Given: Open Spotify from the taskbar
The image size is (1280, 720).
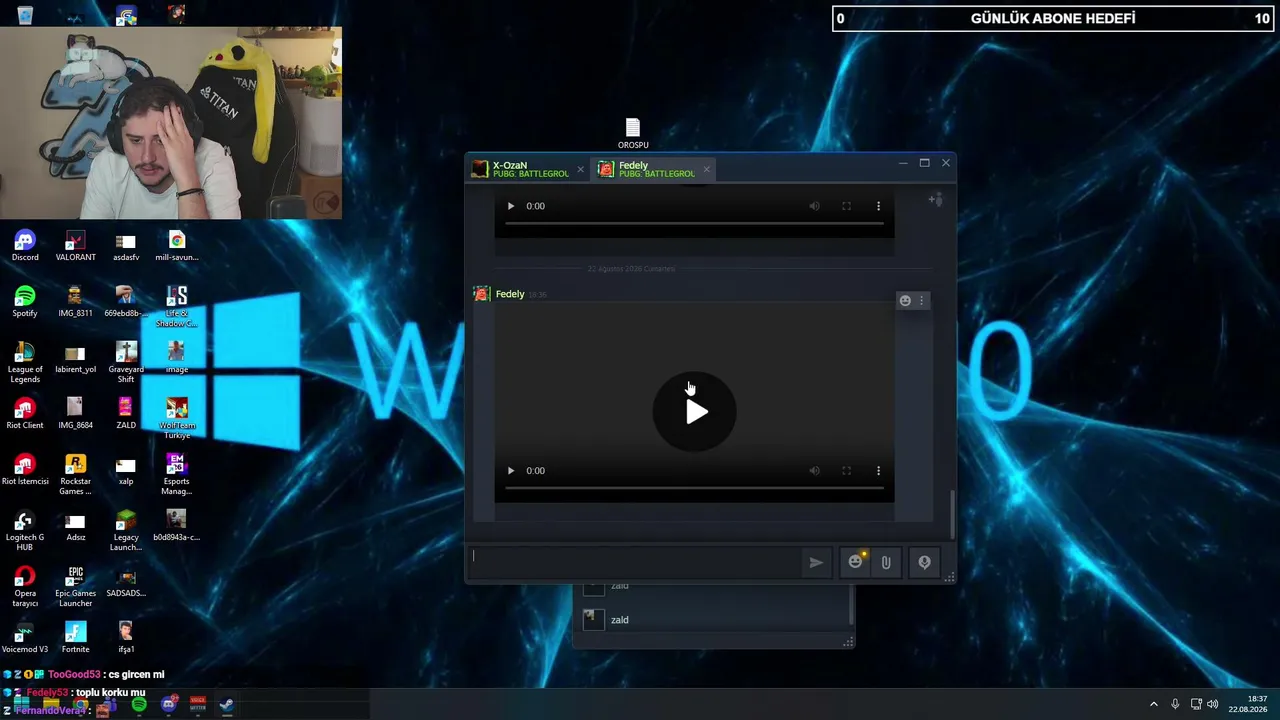Looking at the screenshot, I should coord(139,705).
